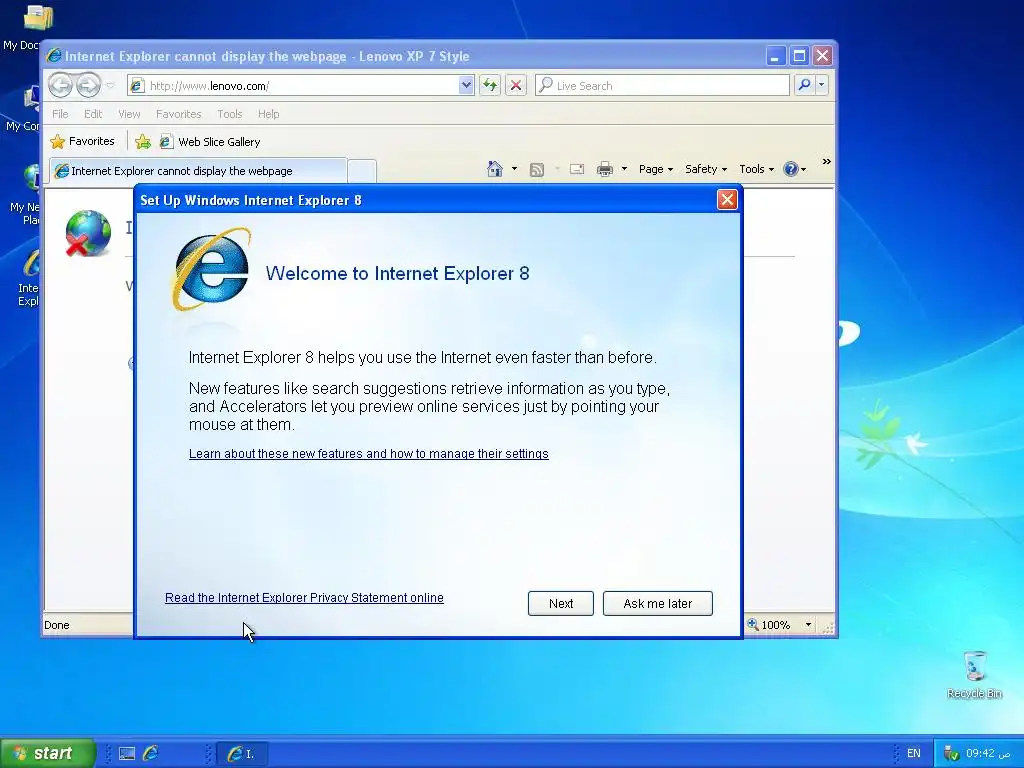Image resolution: width=1024 pixels, height=768 pixels.
Task: Click the Print icon
Action: (605, 169)
